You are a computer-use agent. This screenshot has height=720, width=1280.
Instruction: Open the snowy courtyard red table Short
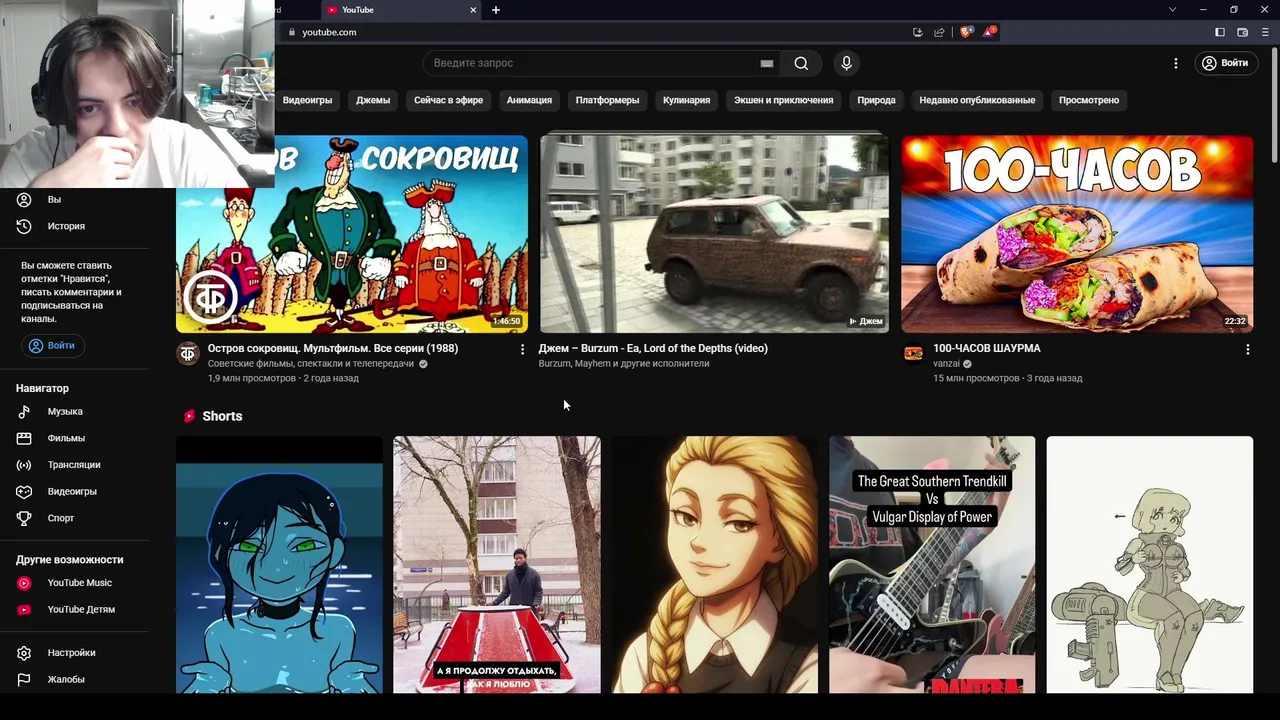497,565
